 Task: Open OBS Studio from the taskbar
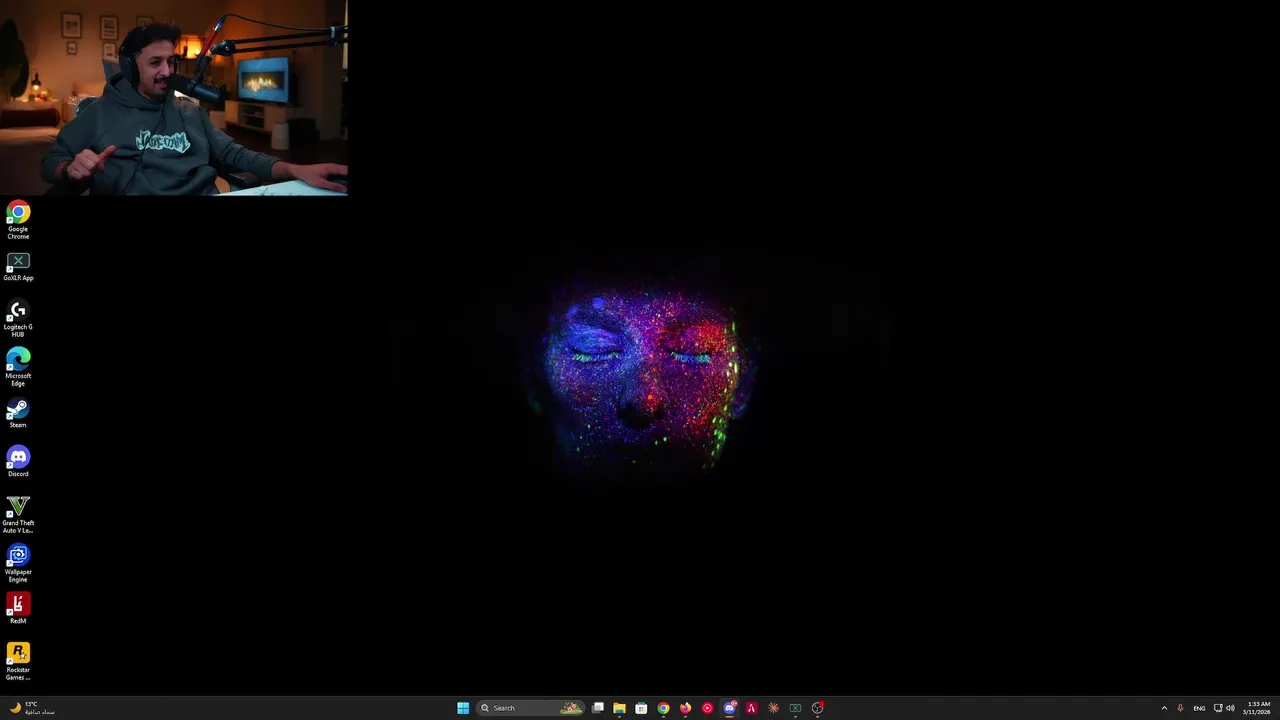coord(817,708)
